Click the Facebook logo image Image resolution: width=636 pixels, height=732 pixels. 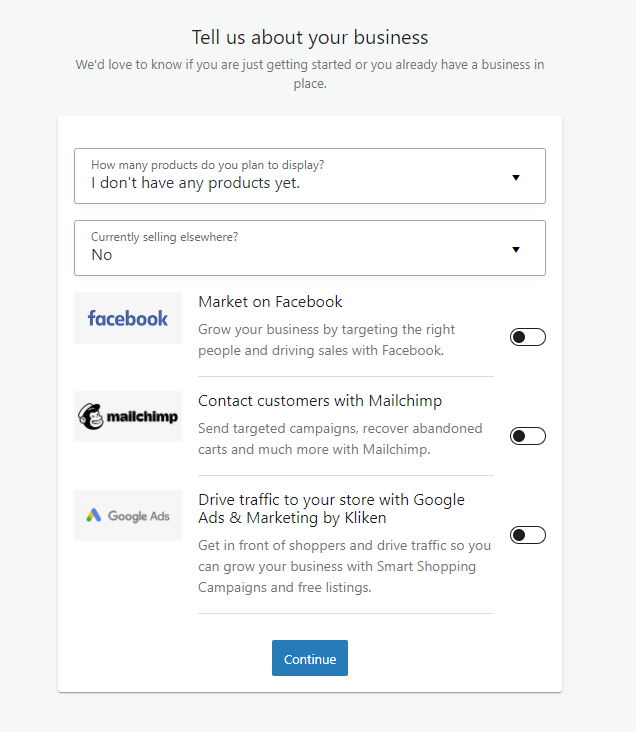point(128,318)
